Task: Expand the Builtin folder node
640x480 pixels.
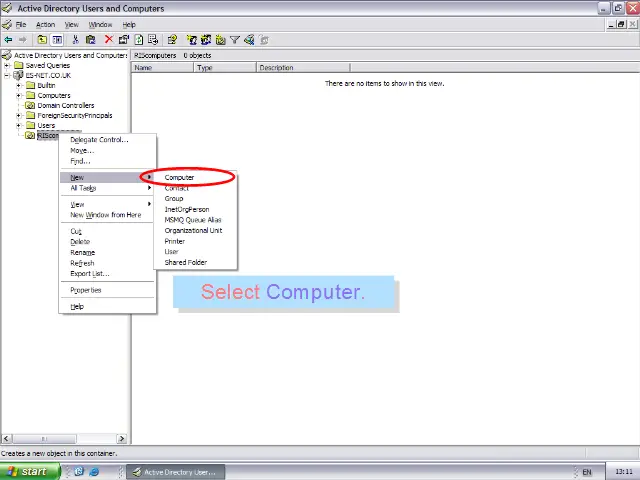Action: (19, 85)
